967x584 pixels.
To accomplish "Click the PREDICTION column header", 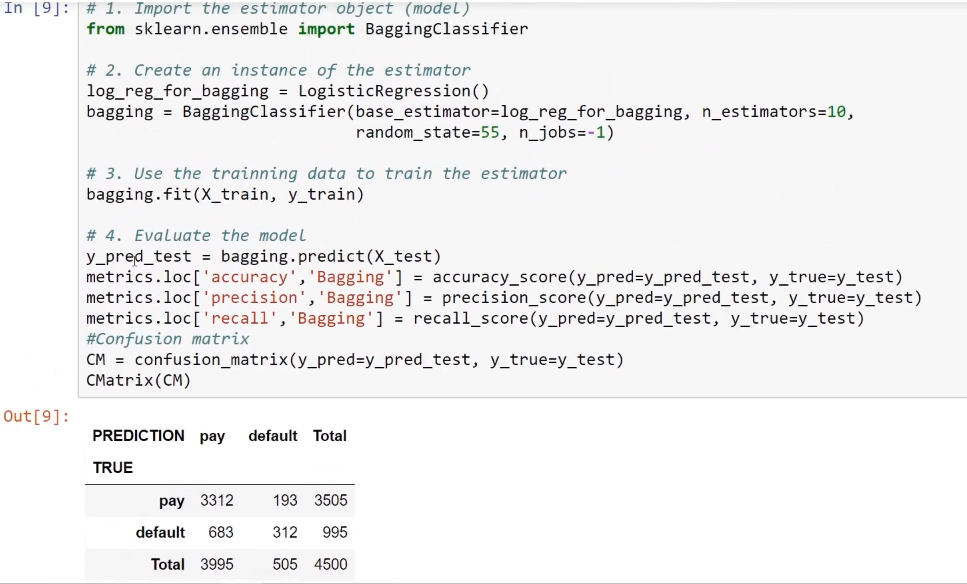I will (138, 436).
